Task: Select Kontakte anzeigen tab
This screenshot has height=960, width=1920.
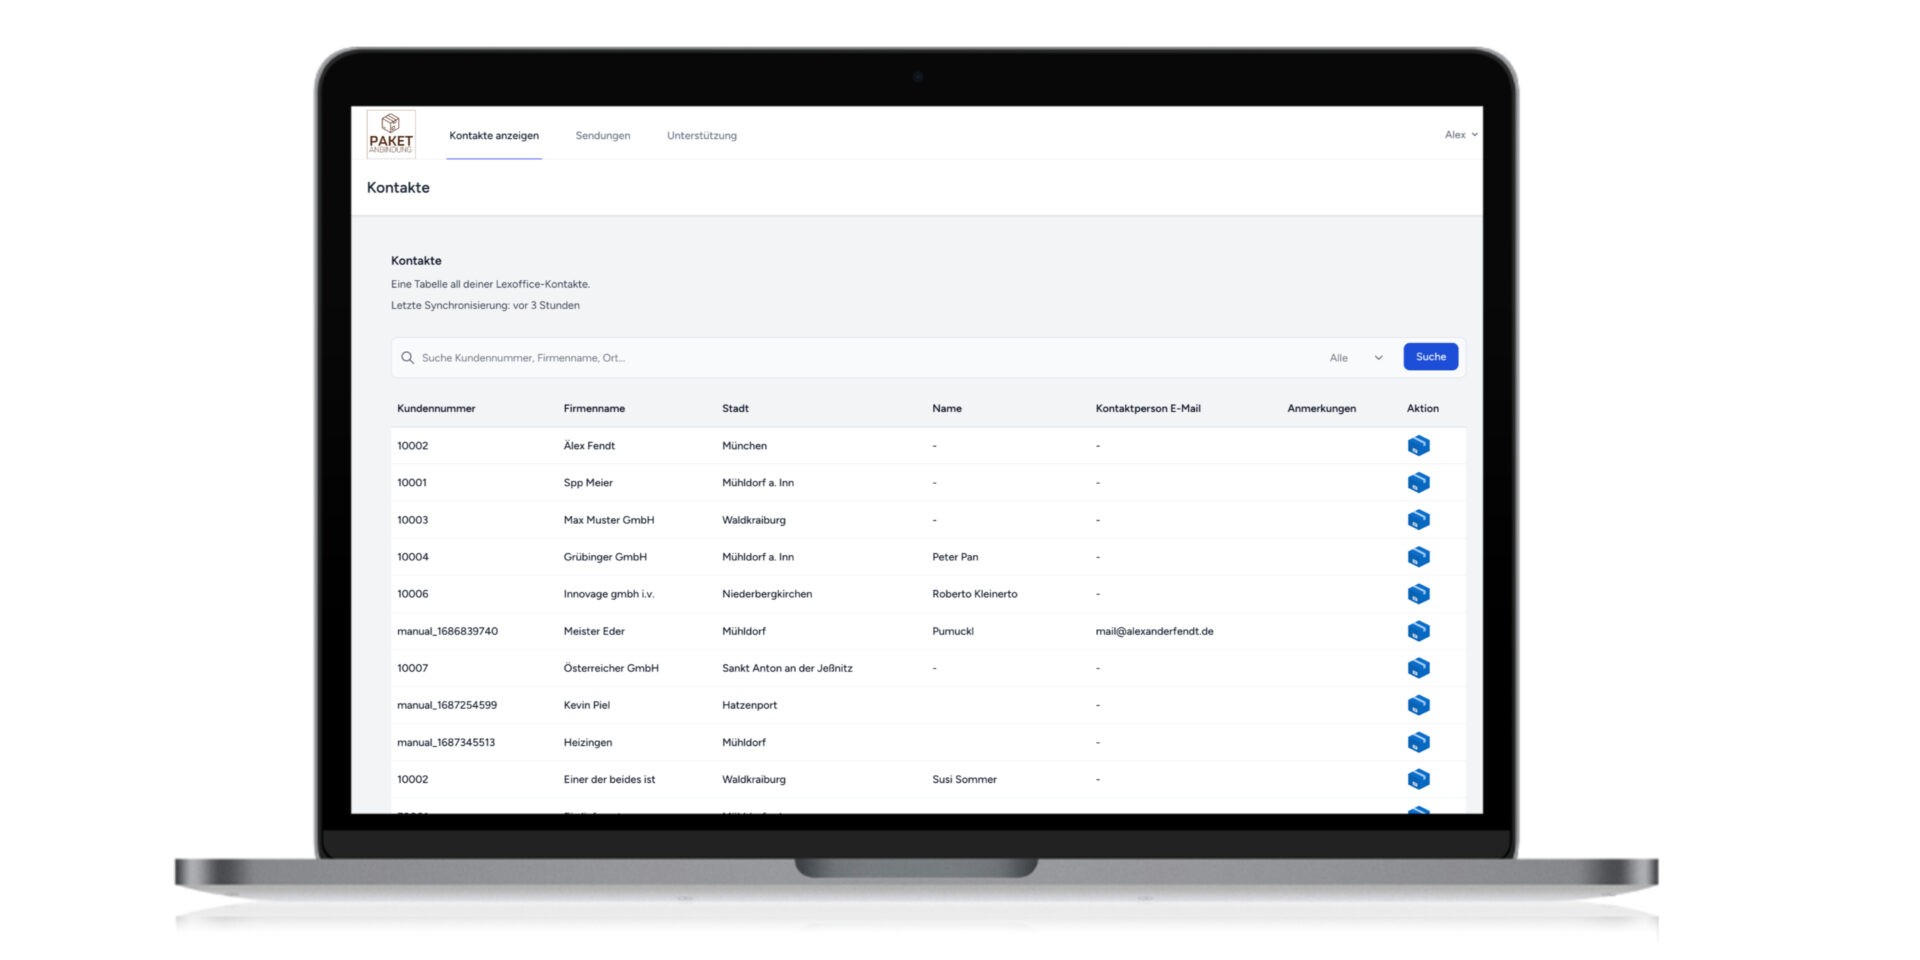Action: click(x=493, y=136)
